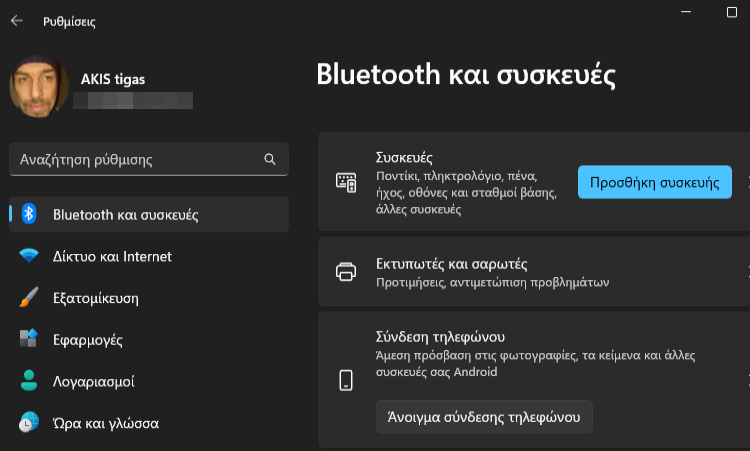Open the Συσκευές section title
The height and width of the screenshot is (451, 750).
pos(404,157)
